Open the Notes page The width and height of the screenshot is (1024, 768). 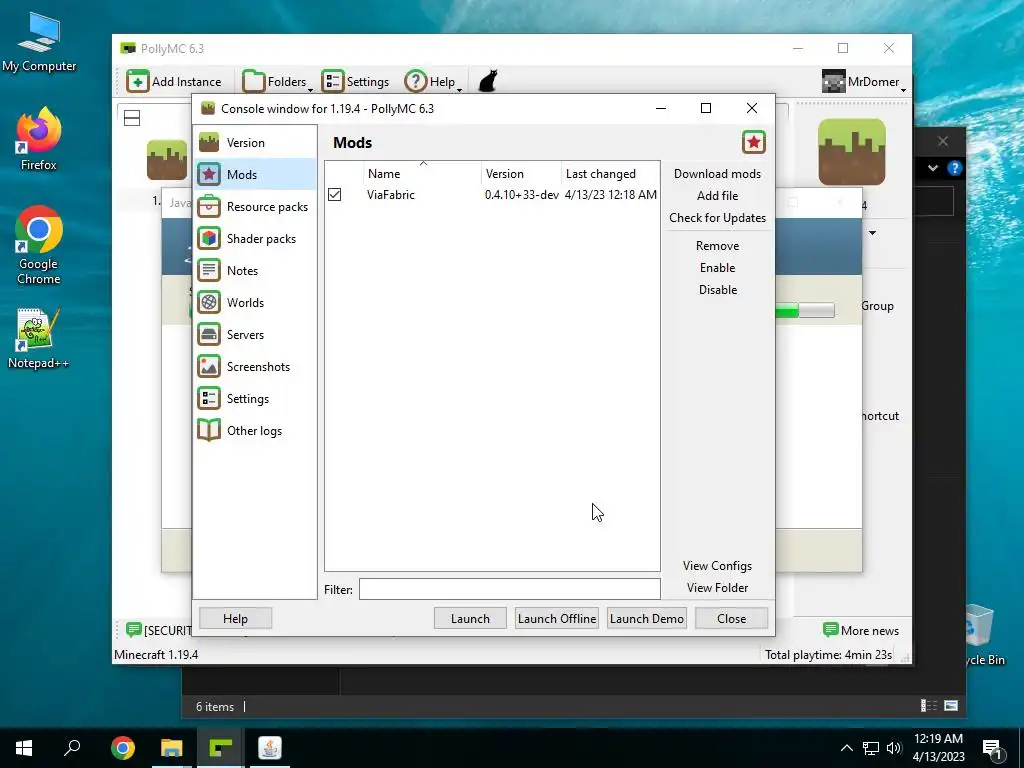coord(255,270)
